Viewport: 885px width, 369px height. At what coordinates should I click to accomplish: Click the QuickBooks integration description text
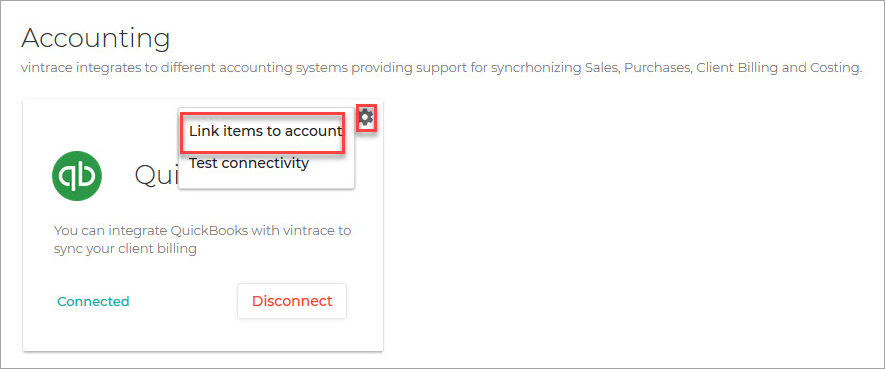[x=202, y=239]
